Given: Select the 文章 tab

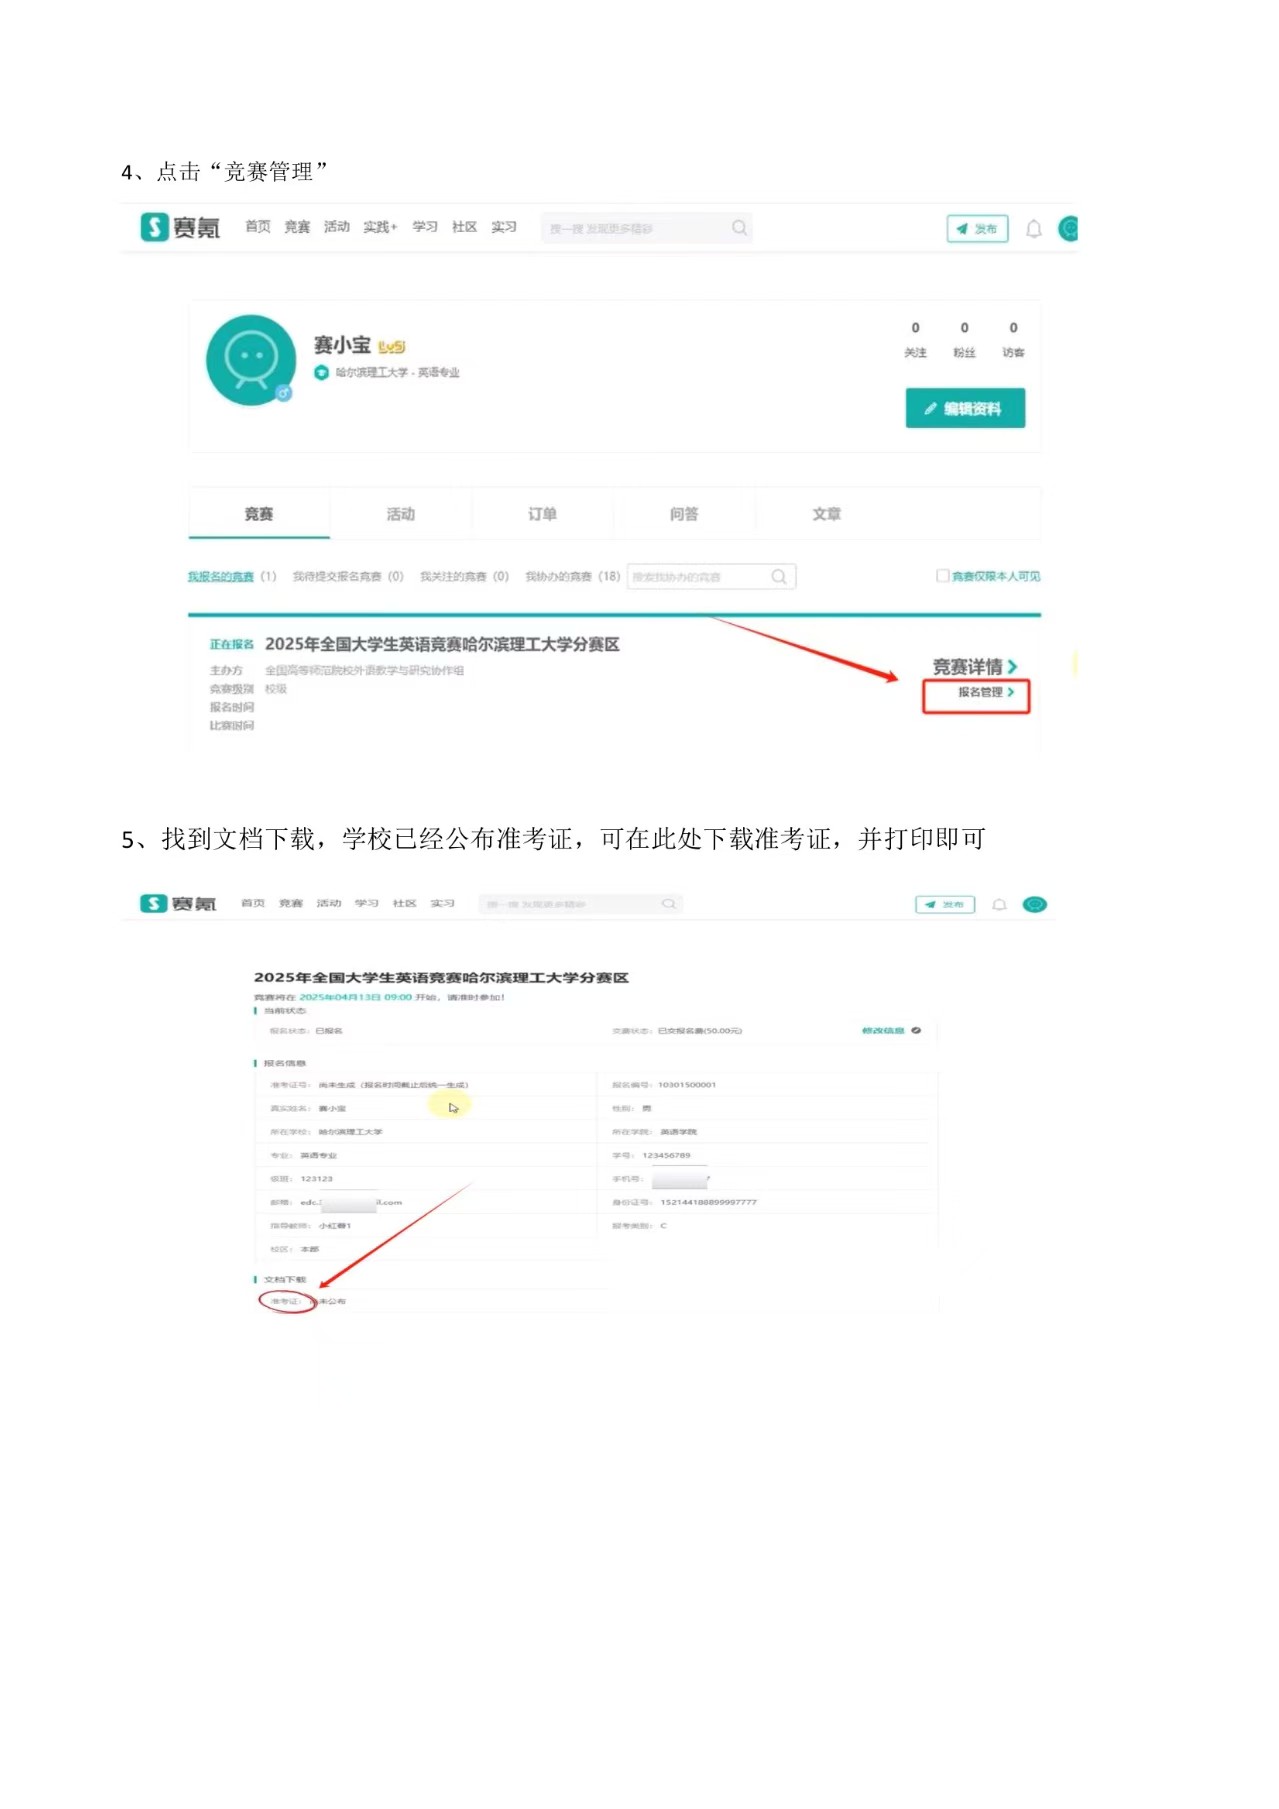Looking at the screenshot, I should click(x=826, y=514).
